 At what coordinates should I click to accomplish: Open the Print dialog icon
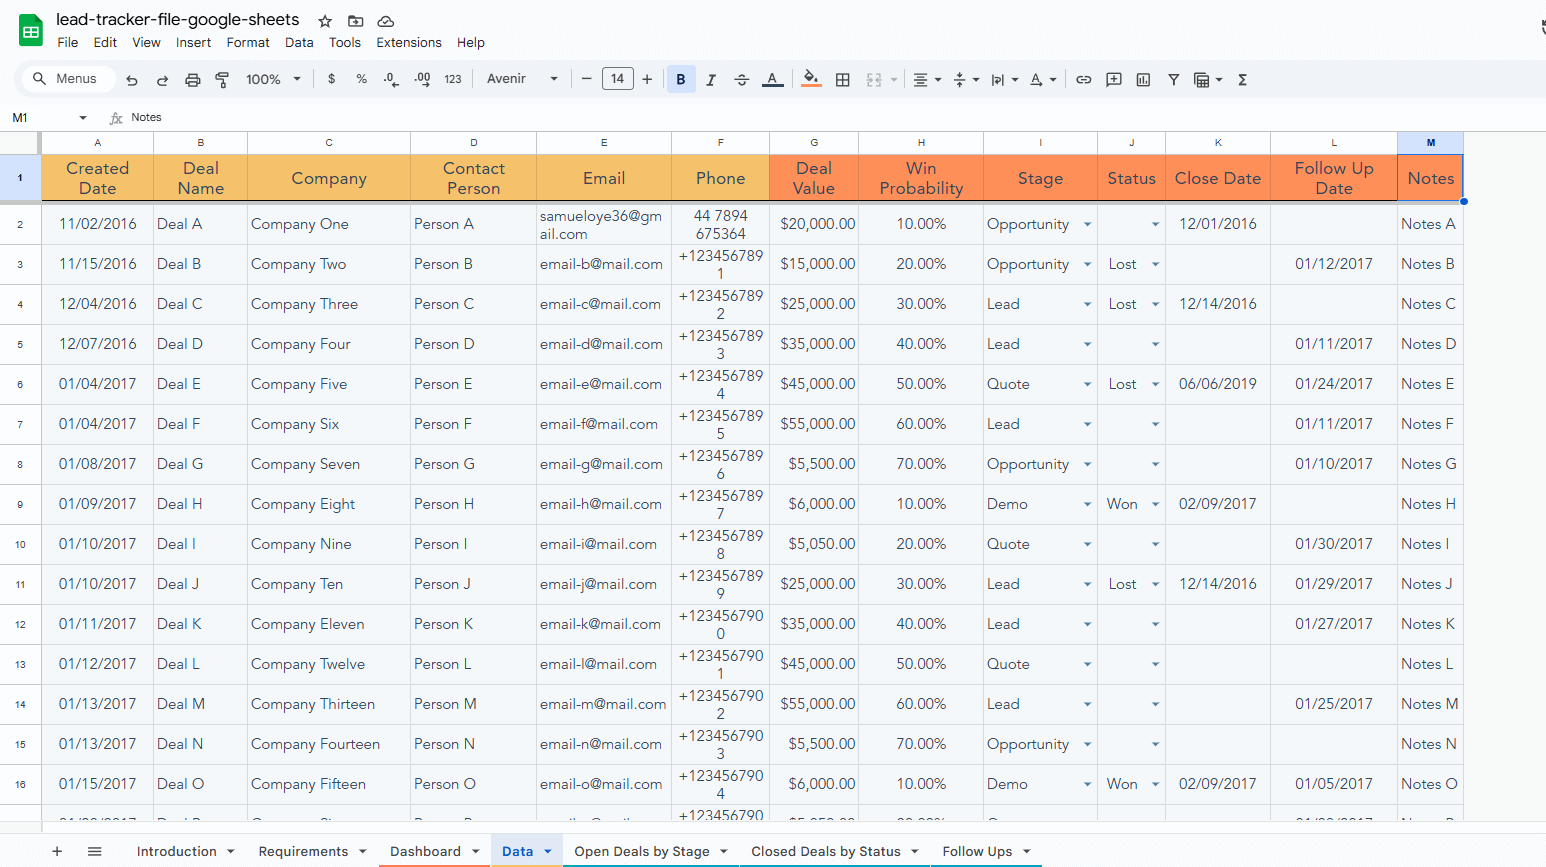pos(192,79)
